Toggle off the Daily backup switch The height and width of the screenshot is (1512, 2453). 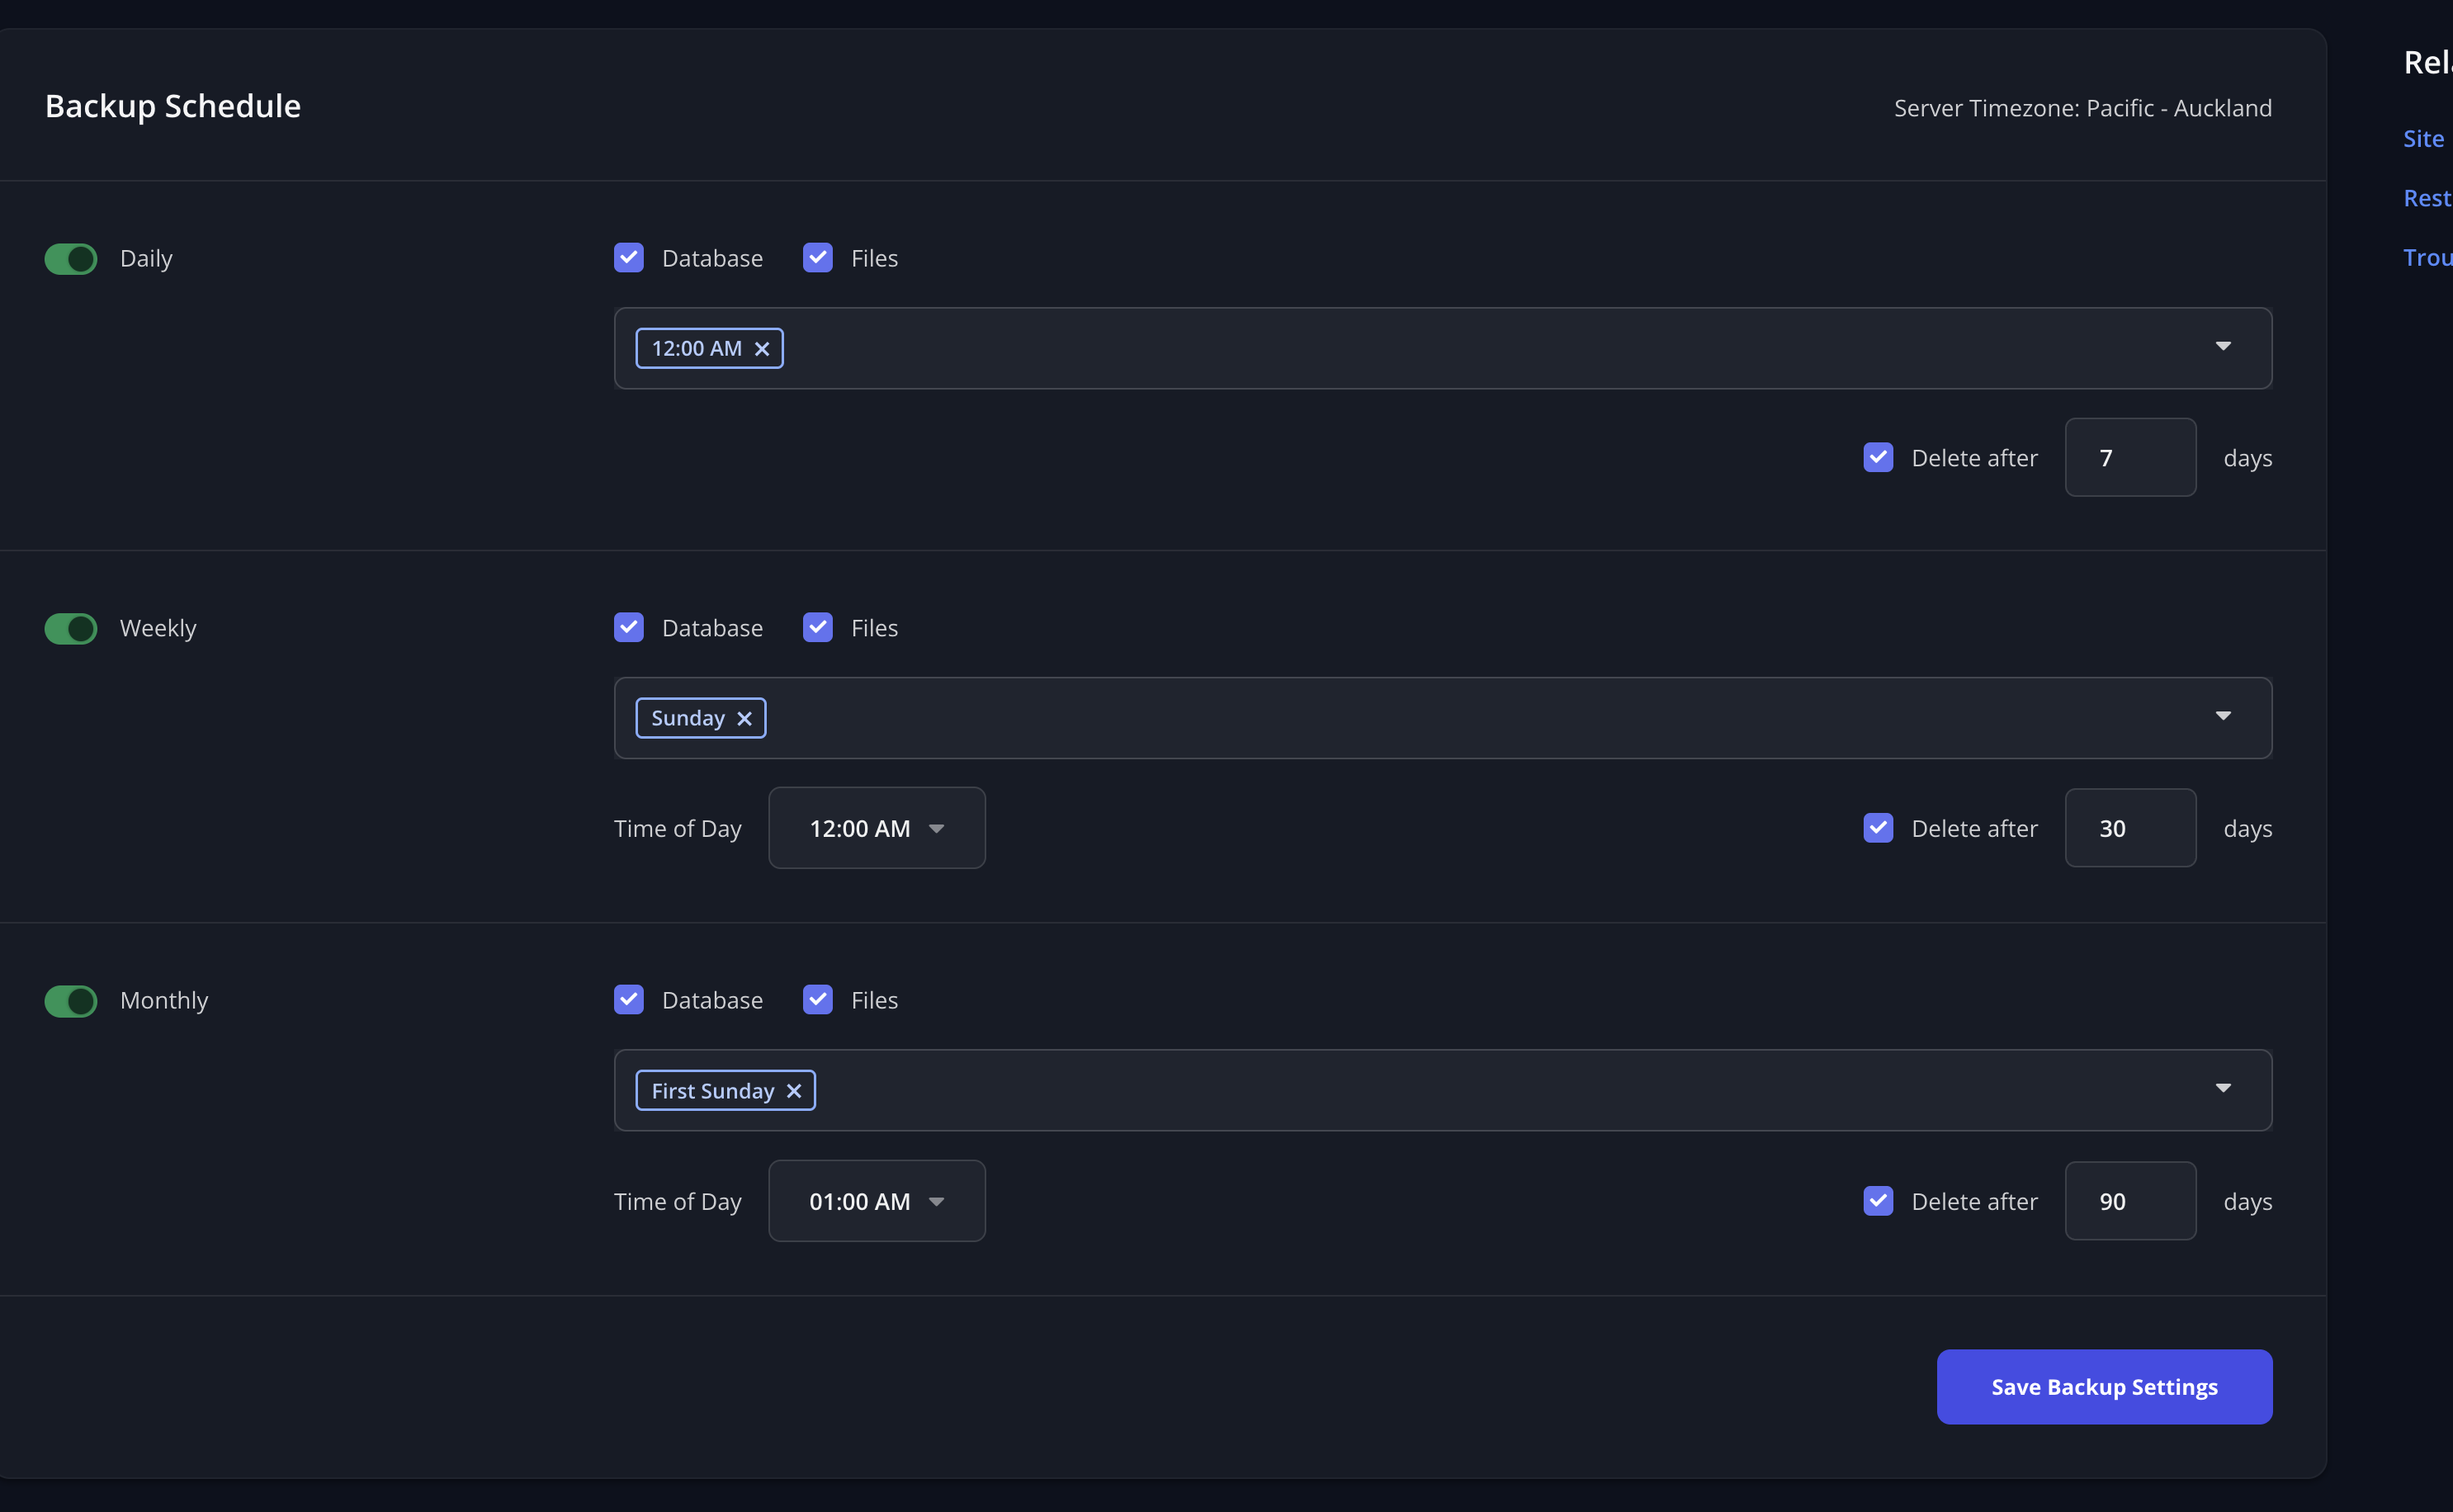click(71, 259)
